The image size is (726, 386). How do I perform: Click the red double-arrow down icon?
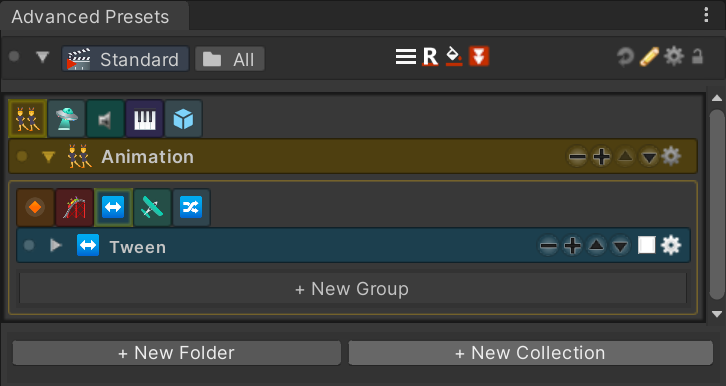[479, 56]
